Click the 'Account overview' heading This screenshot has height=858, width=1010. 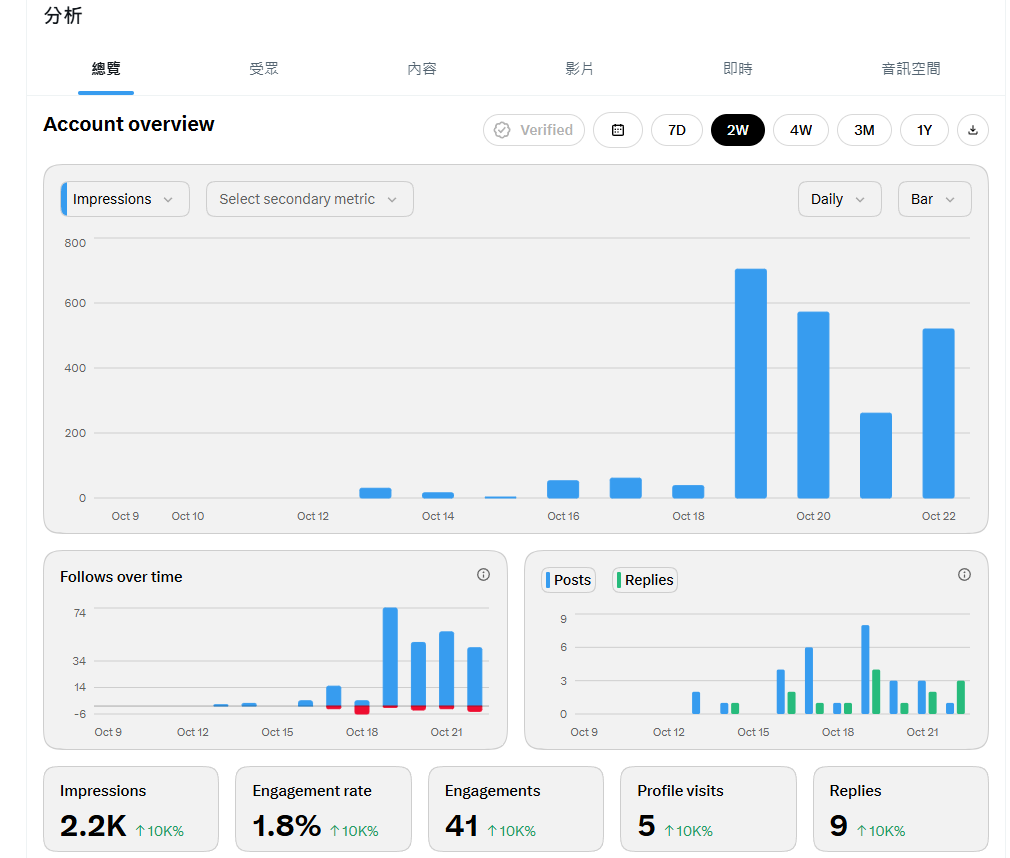tap(129, 124)
